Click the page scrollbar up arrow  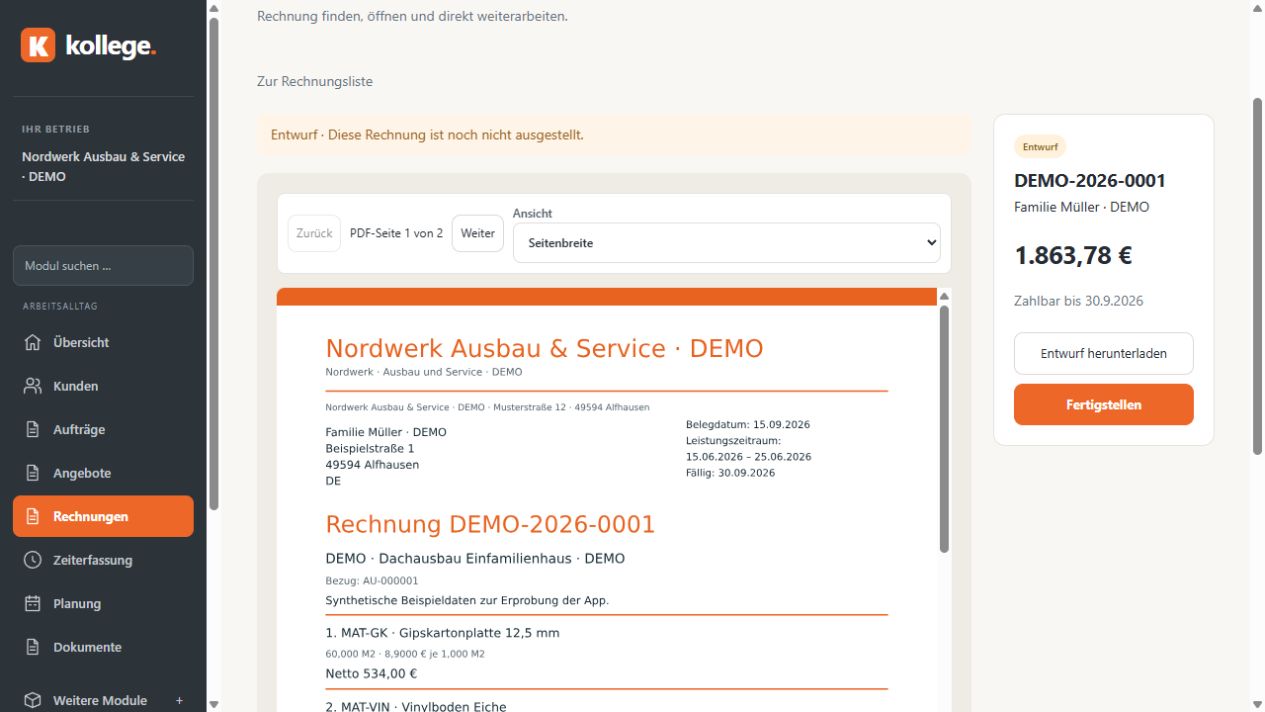click(1257, 8)
